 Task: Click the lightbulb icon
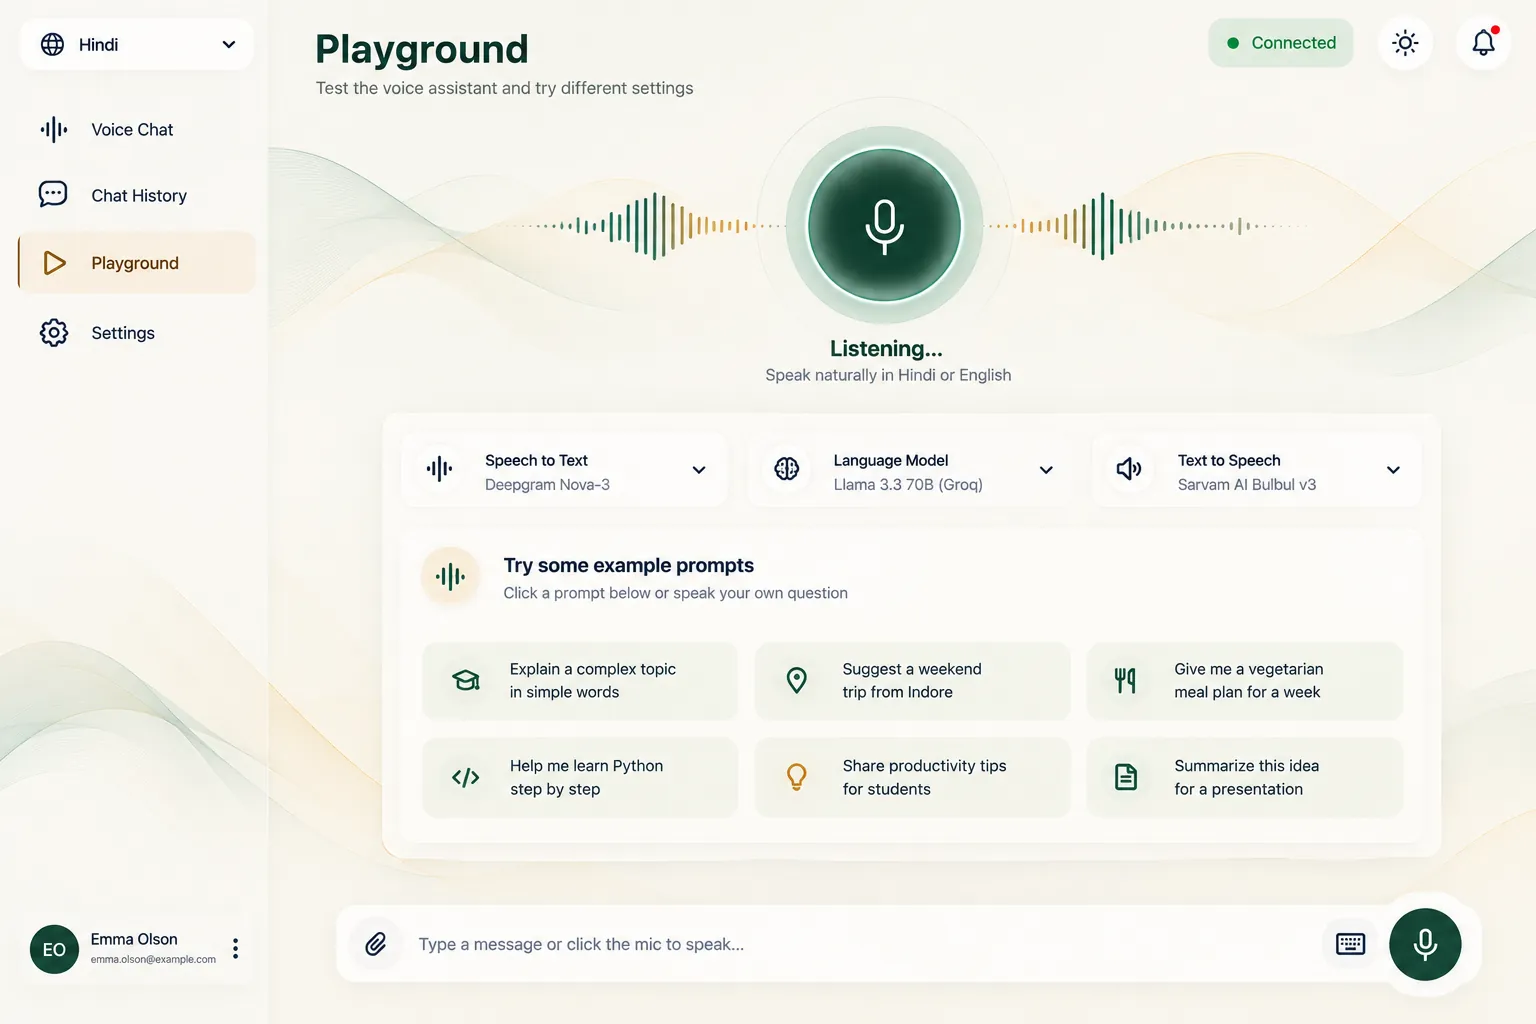(797, 778)
